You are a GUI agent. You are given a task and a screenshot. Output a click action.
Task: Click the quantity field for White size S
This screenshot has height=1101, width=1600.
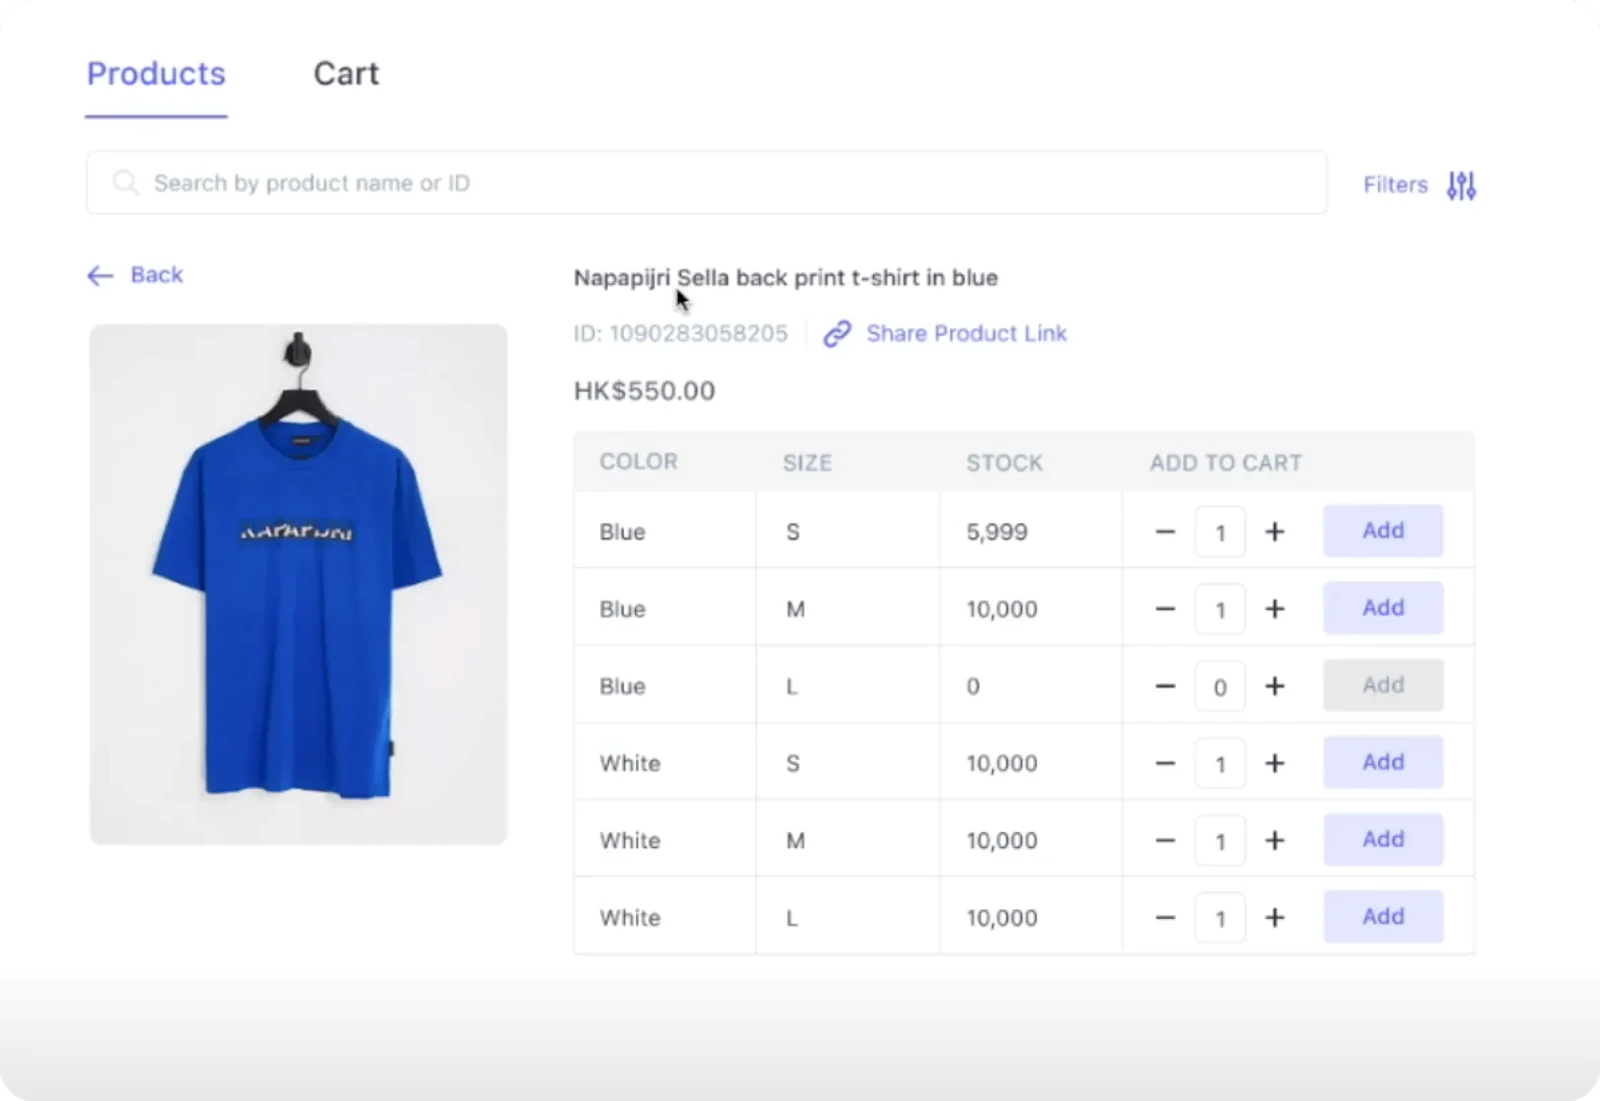point(1220,762)
